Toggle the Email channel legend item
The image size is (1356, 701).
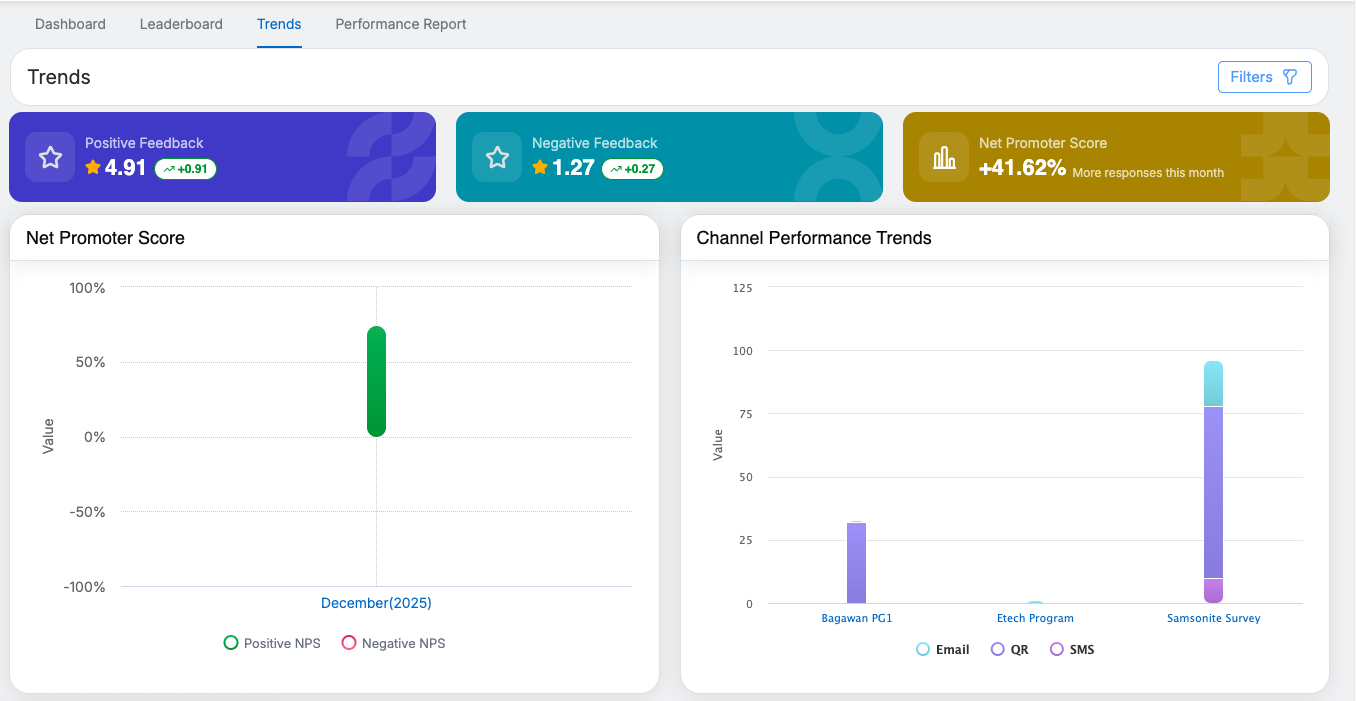coord(942,649)
